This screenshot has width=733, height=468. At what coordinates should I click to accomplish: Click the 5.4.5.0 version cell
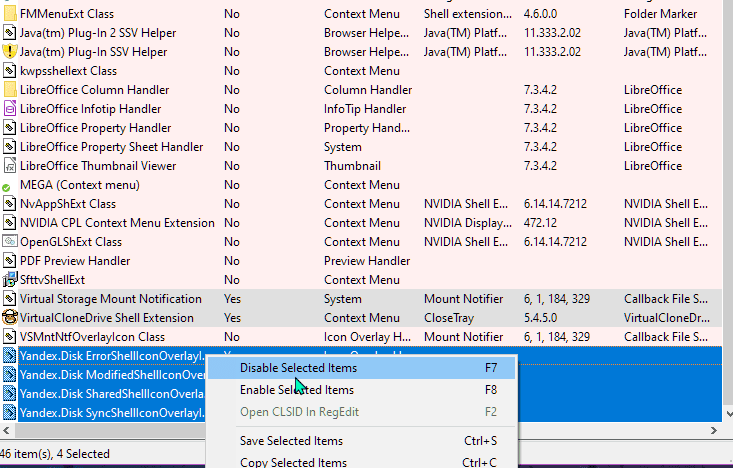click(x=540, y=318)
